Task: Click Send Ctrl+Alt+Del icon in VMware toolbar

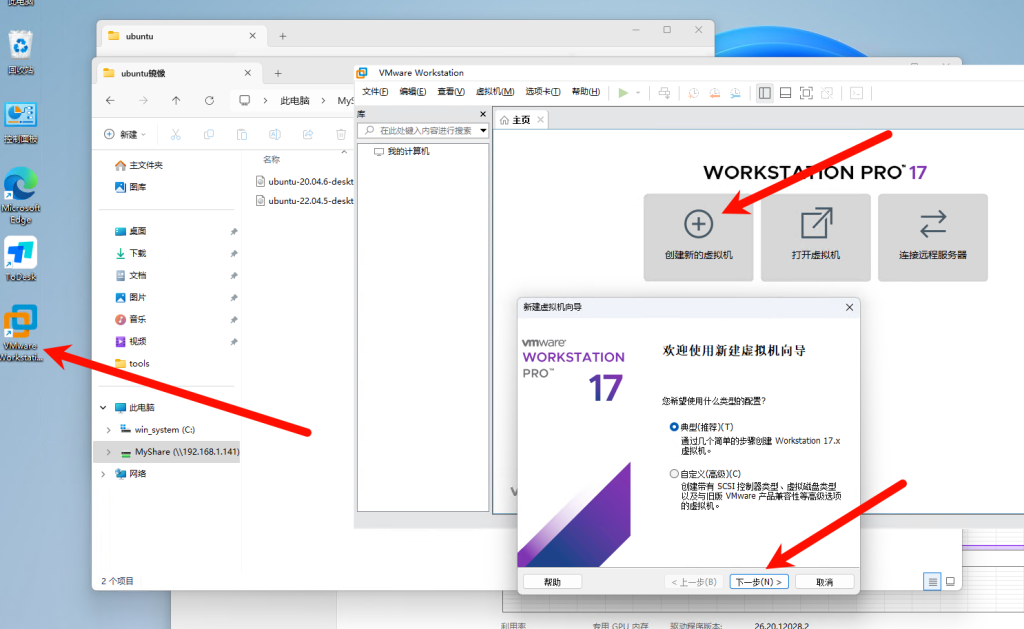Action: 664,93
